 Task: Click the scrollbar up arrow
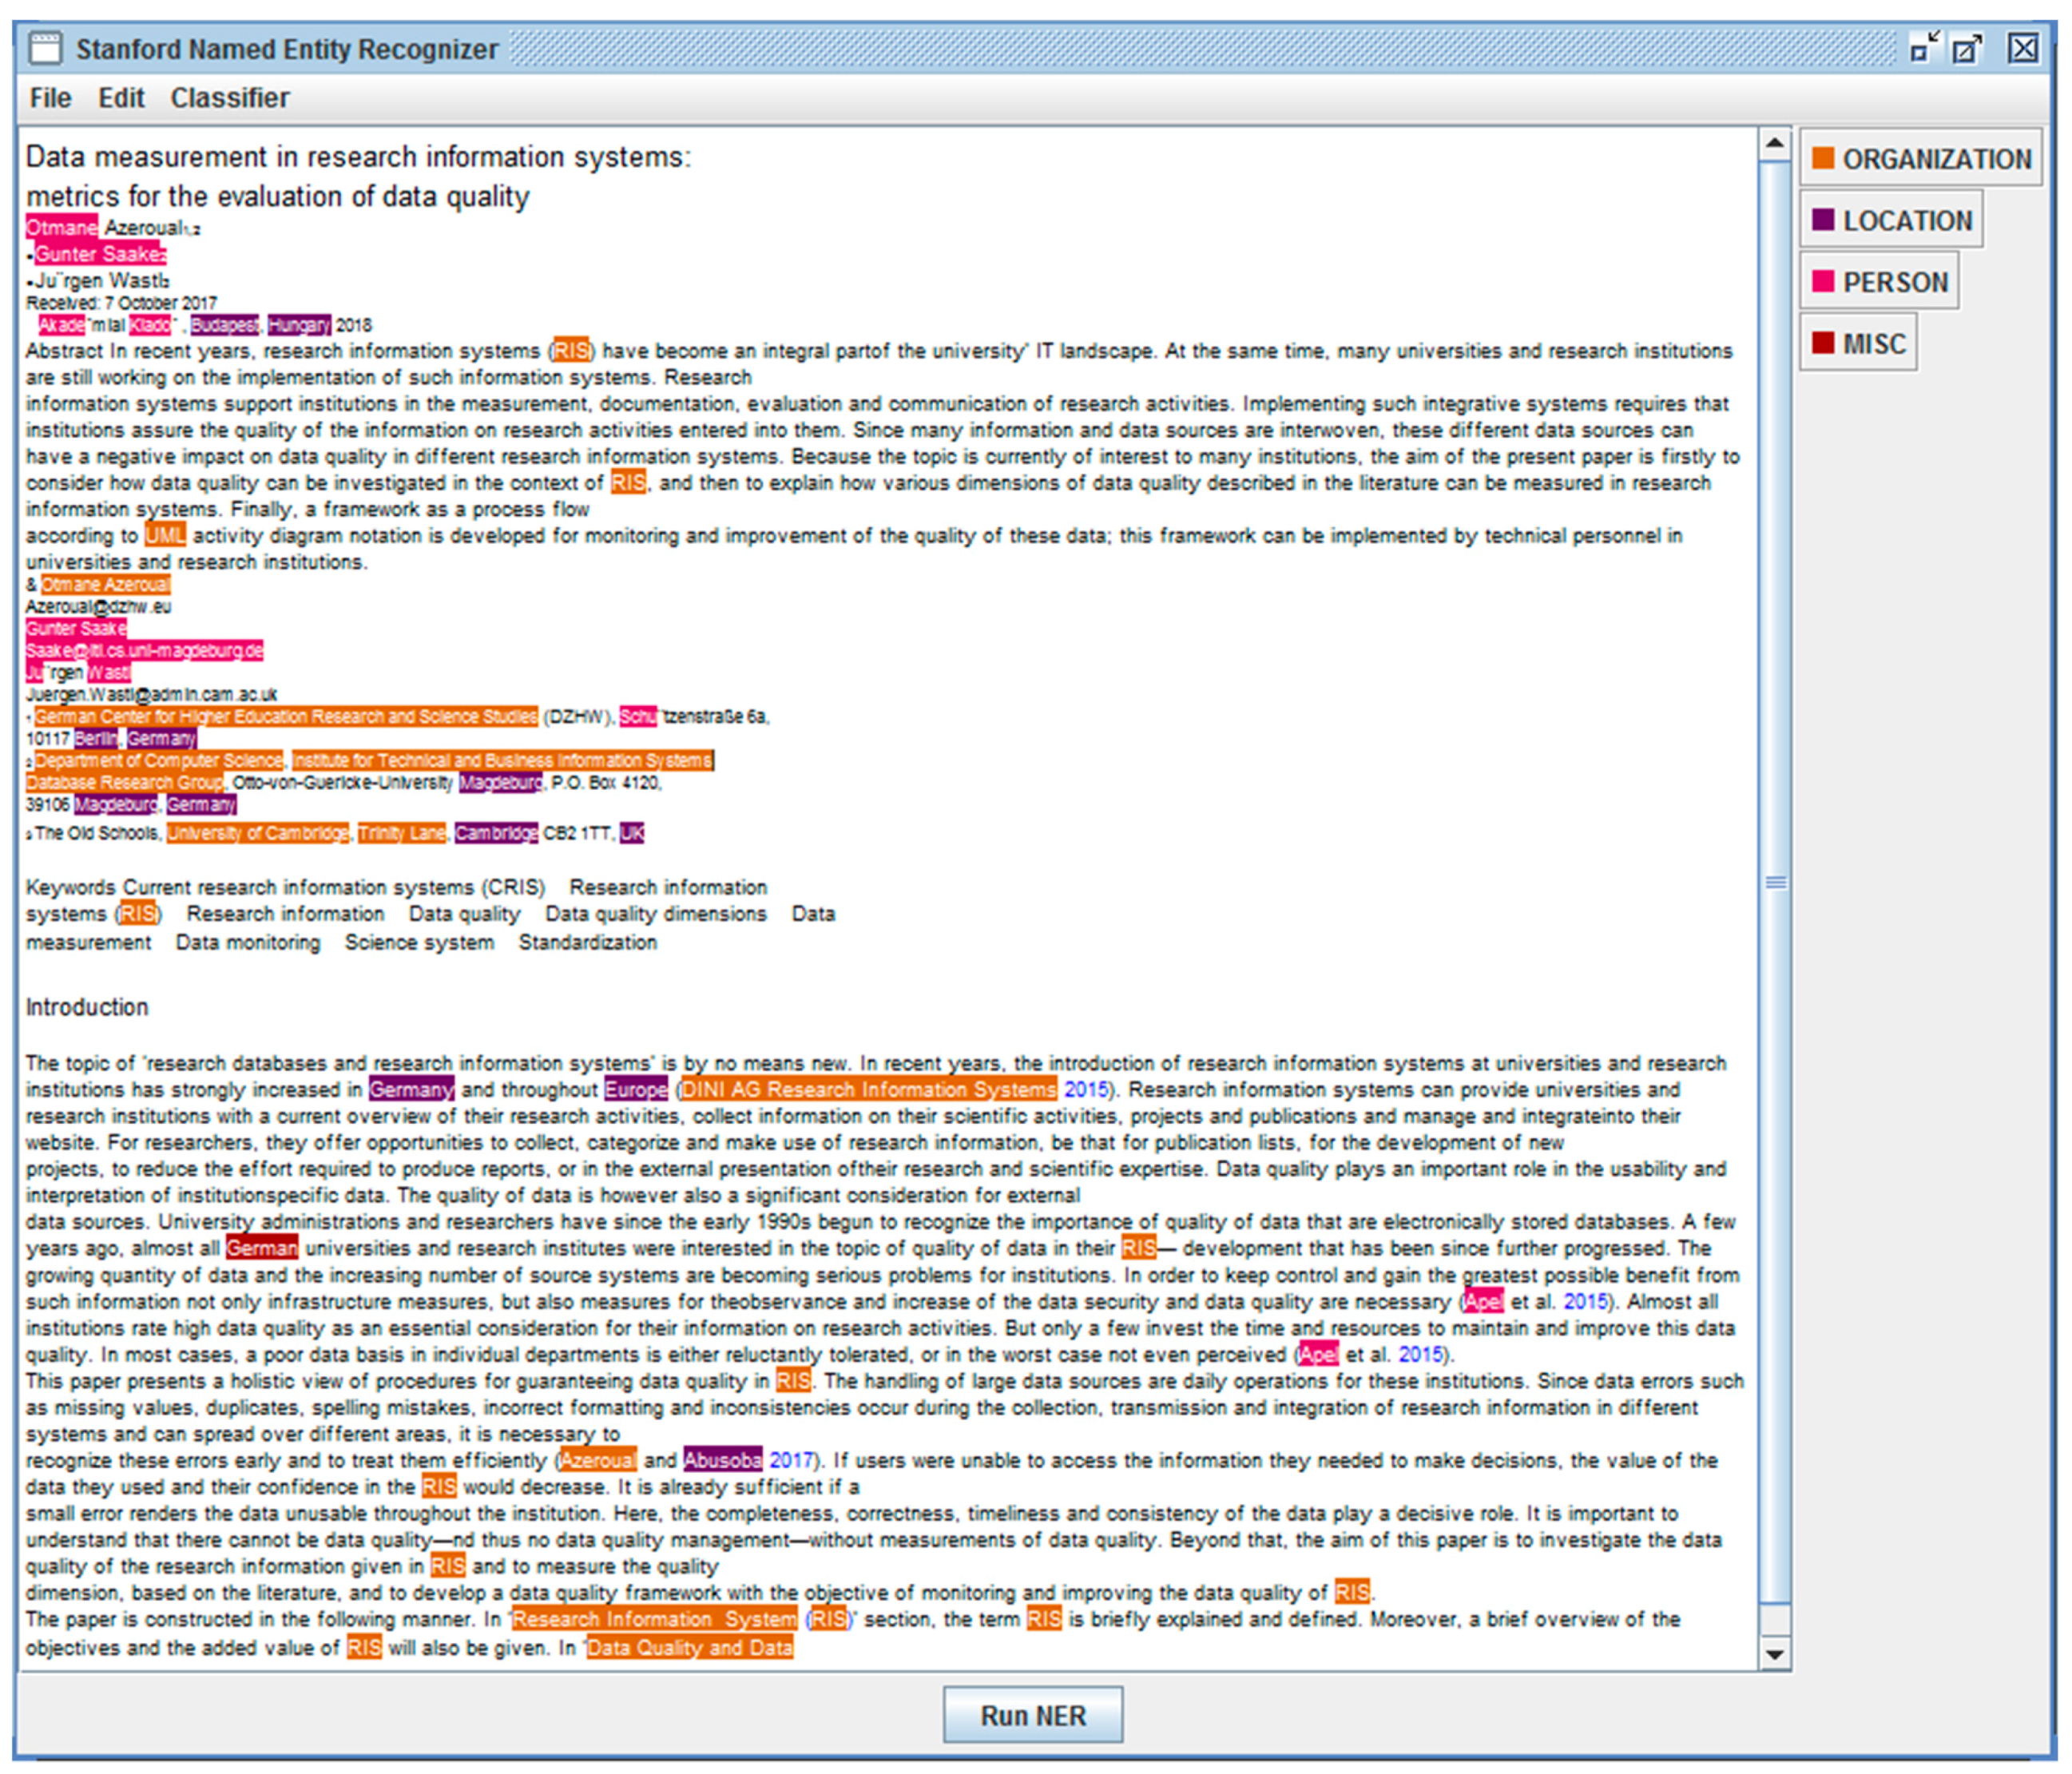(1774, 143)
